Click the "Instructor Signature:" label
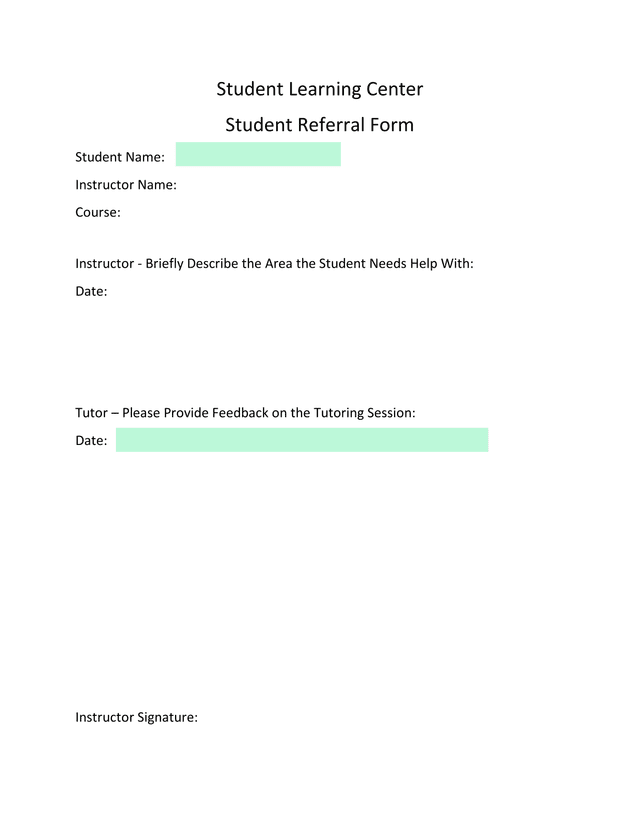The image size is (640, 828). [137, 717]
